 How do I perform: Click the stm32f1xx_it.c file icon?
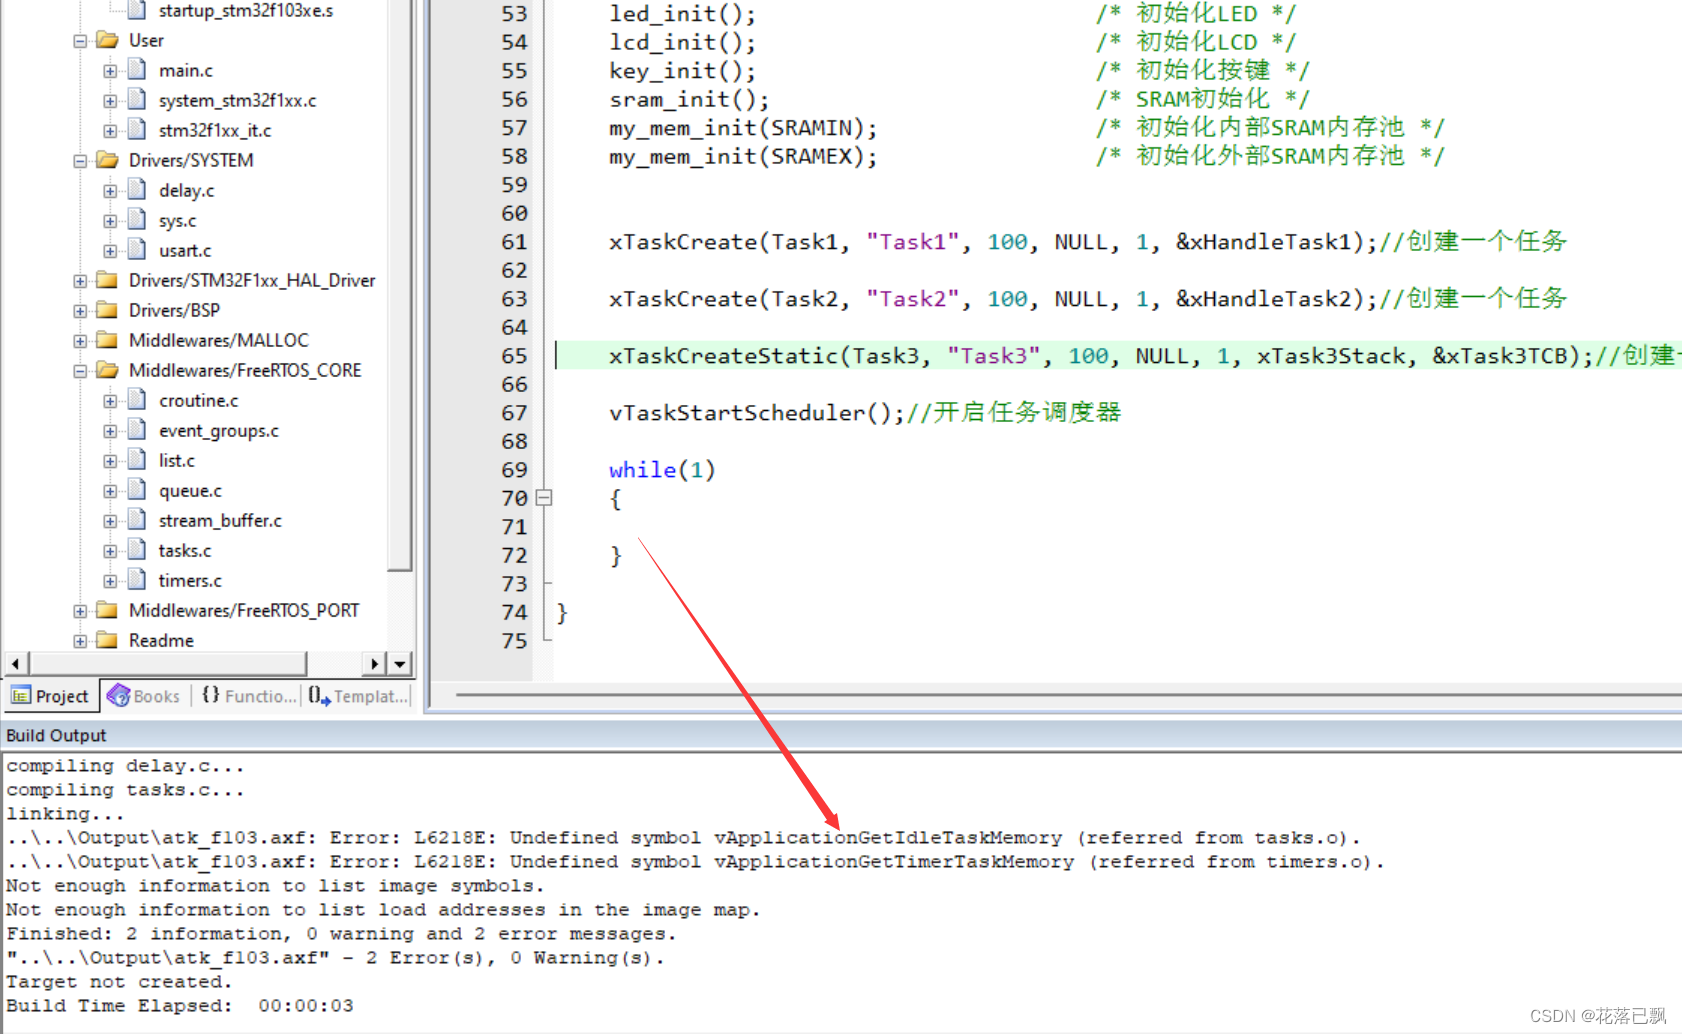(138, 130)
